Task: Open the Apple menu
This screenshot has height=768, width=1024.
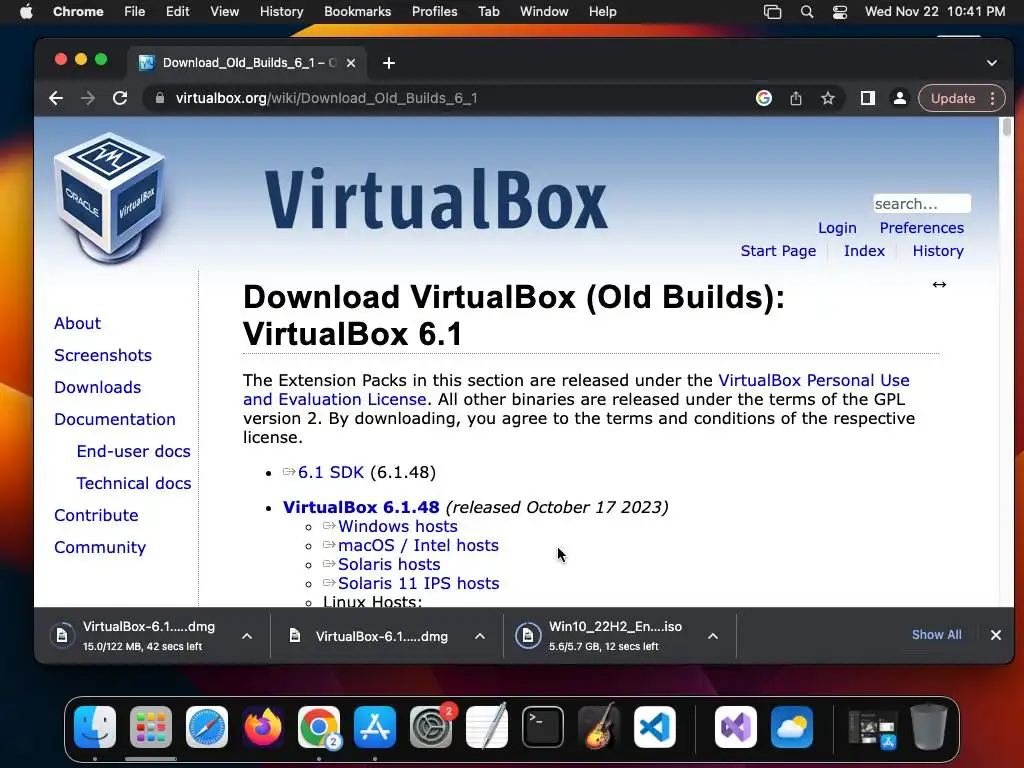Action: (x=26, y=11)
